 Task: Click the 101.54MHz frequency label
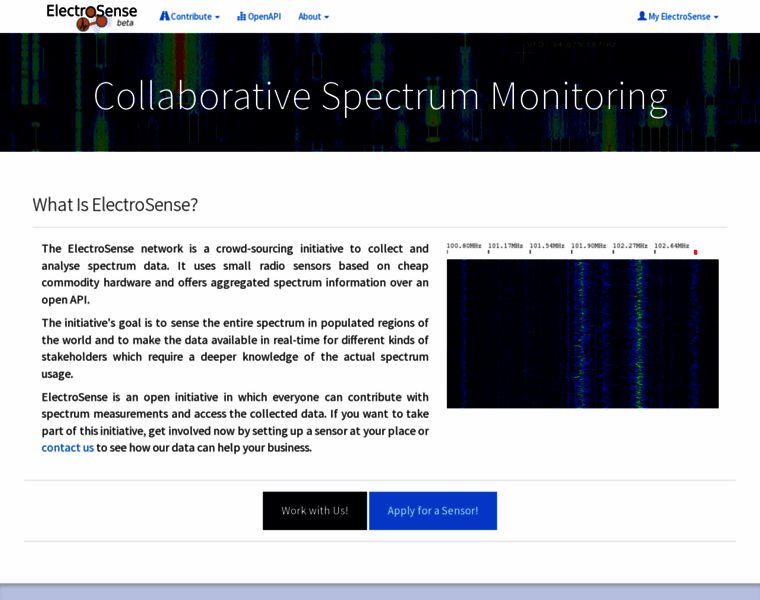547,246
